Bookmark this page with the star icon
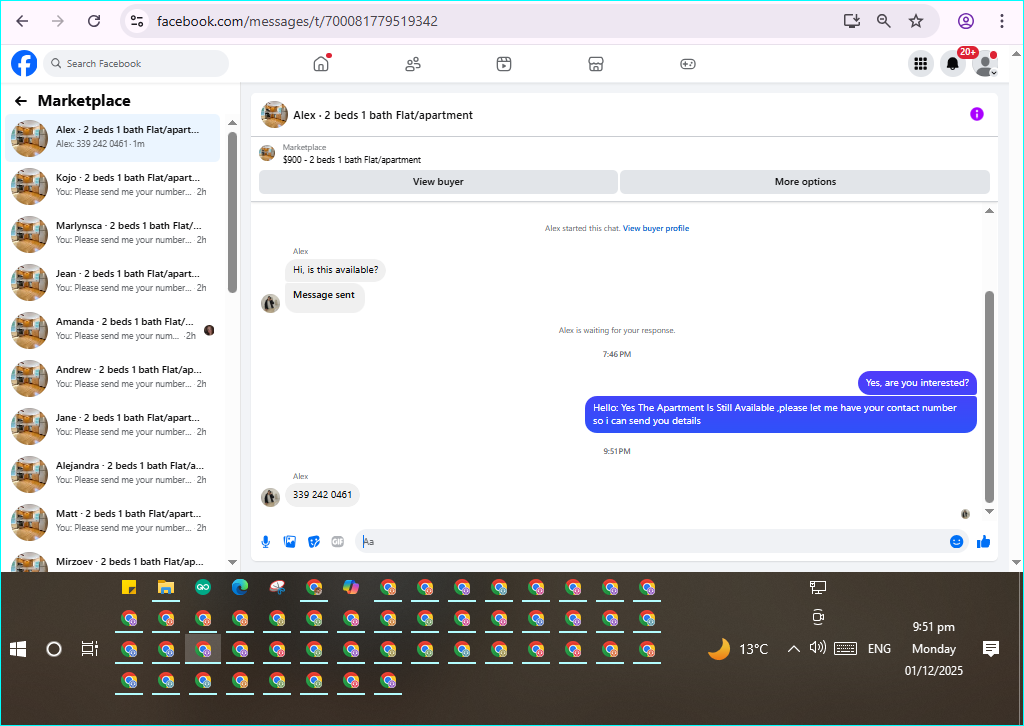1024x726 pixels. tap(916, 21)
